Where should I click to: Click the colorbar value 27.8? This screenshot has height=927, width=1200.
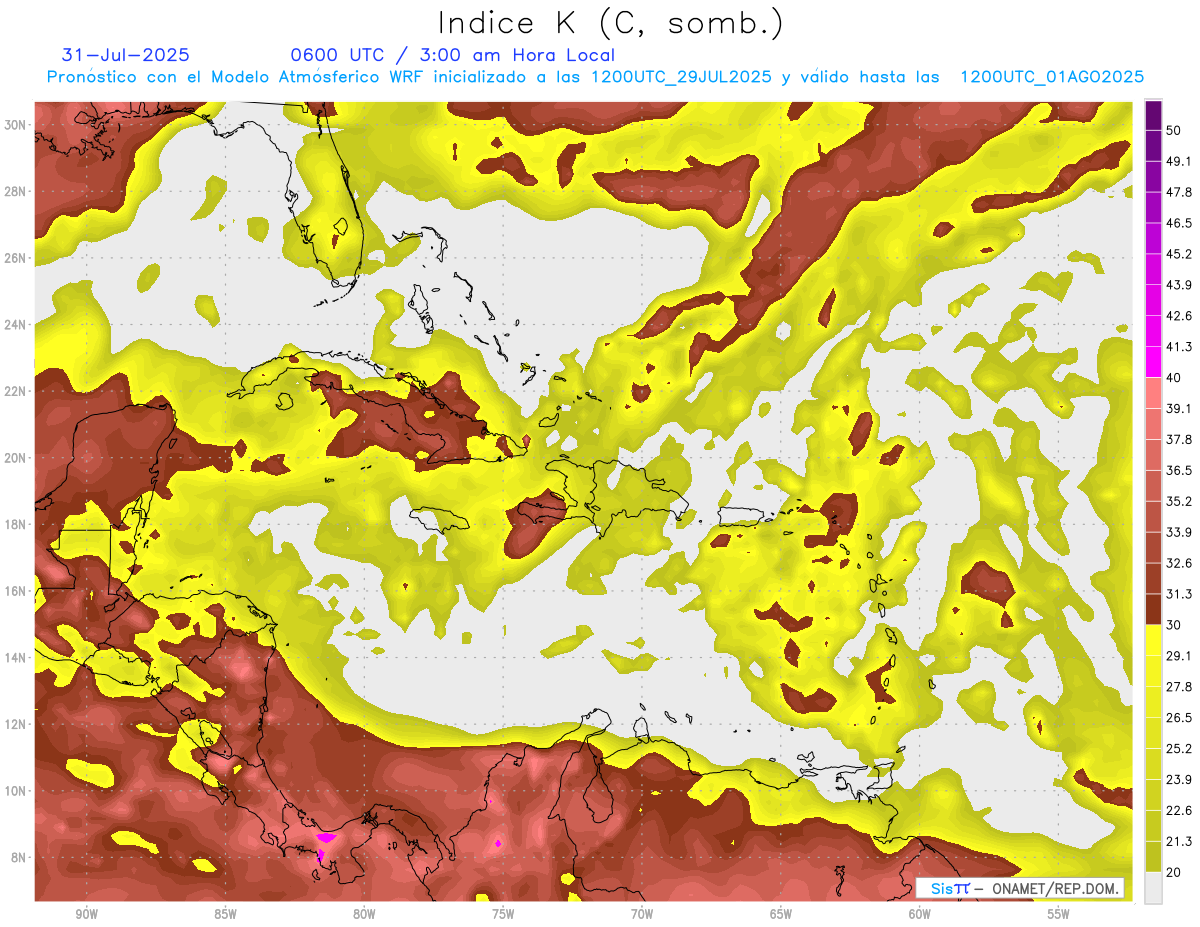pos(1179,687)
